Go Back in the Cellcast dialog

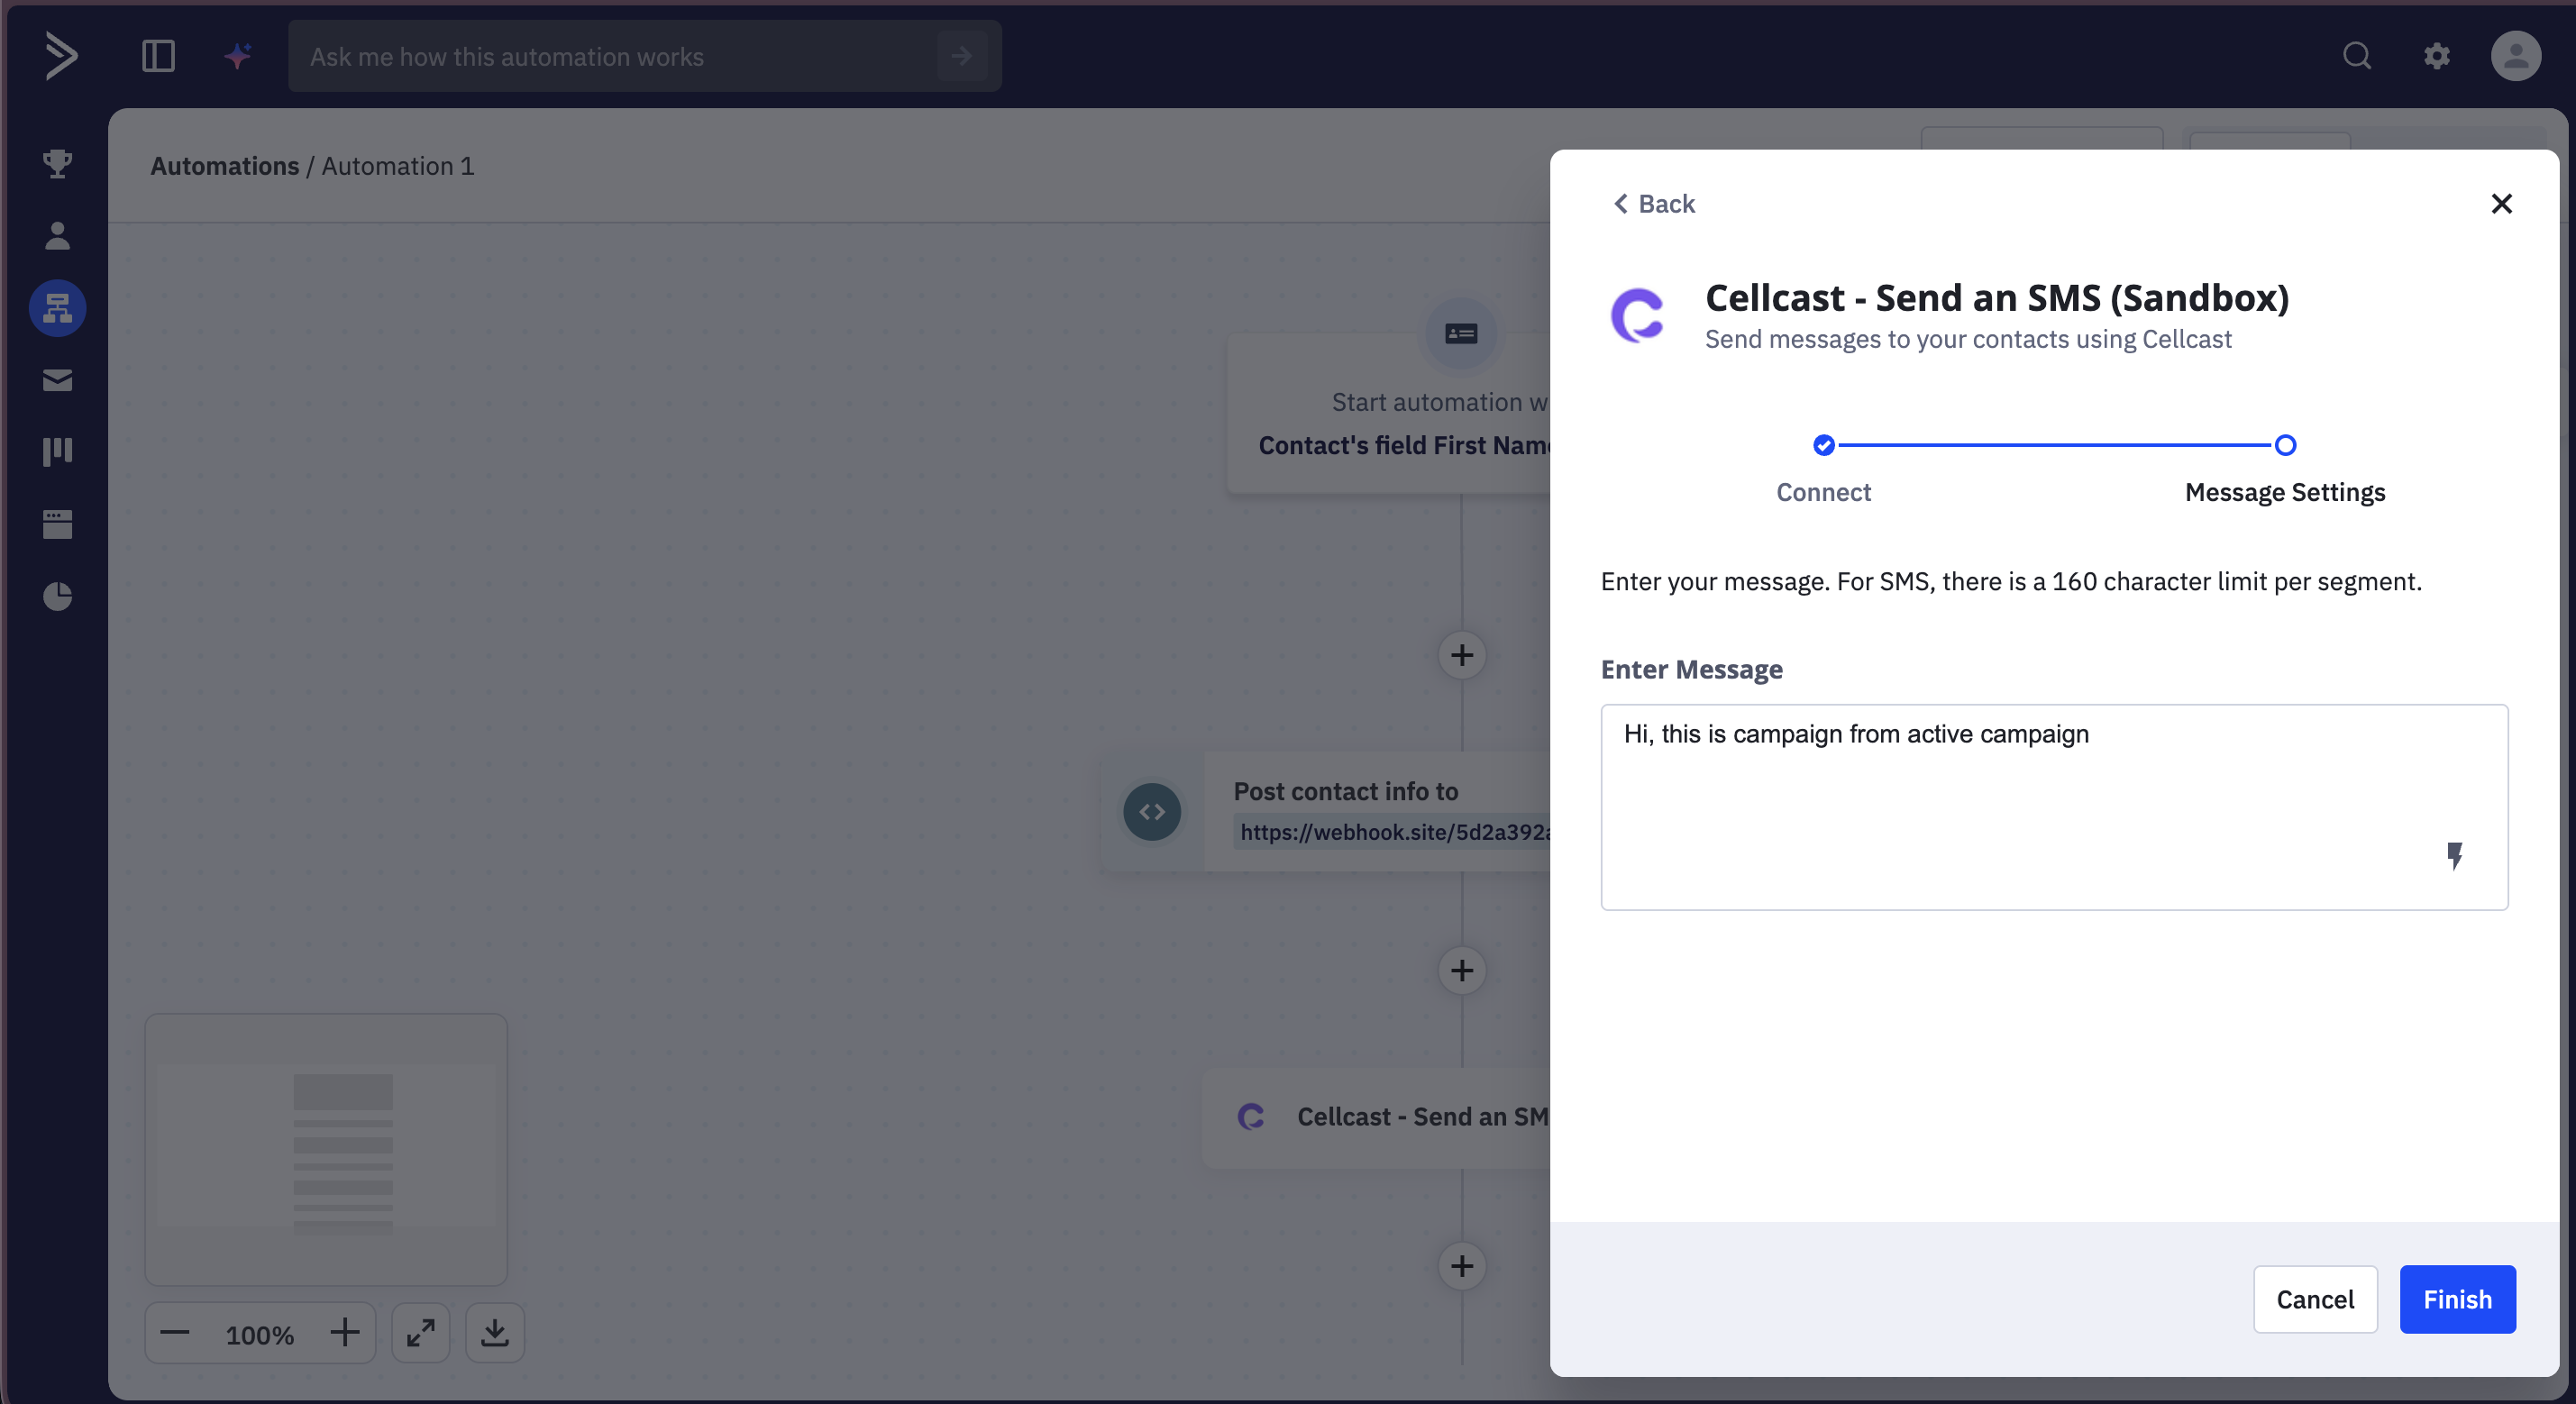point(1655,204)
